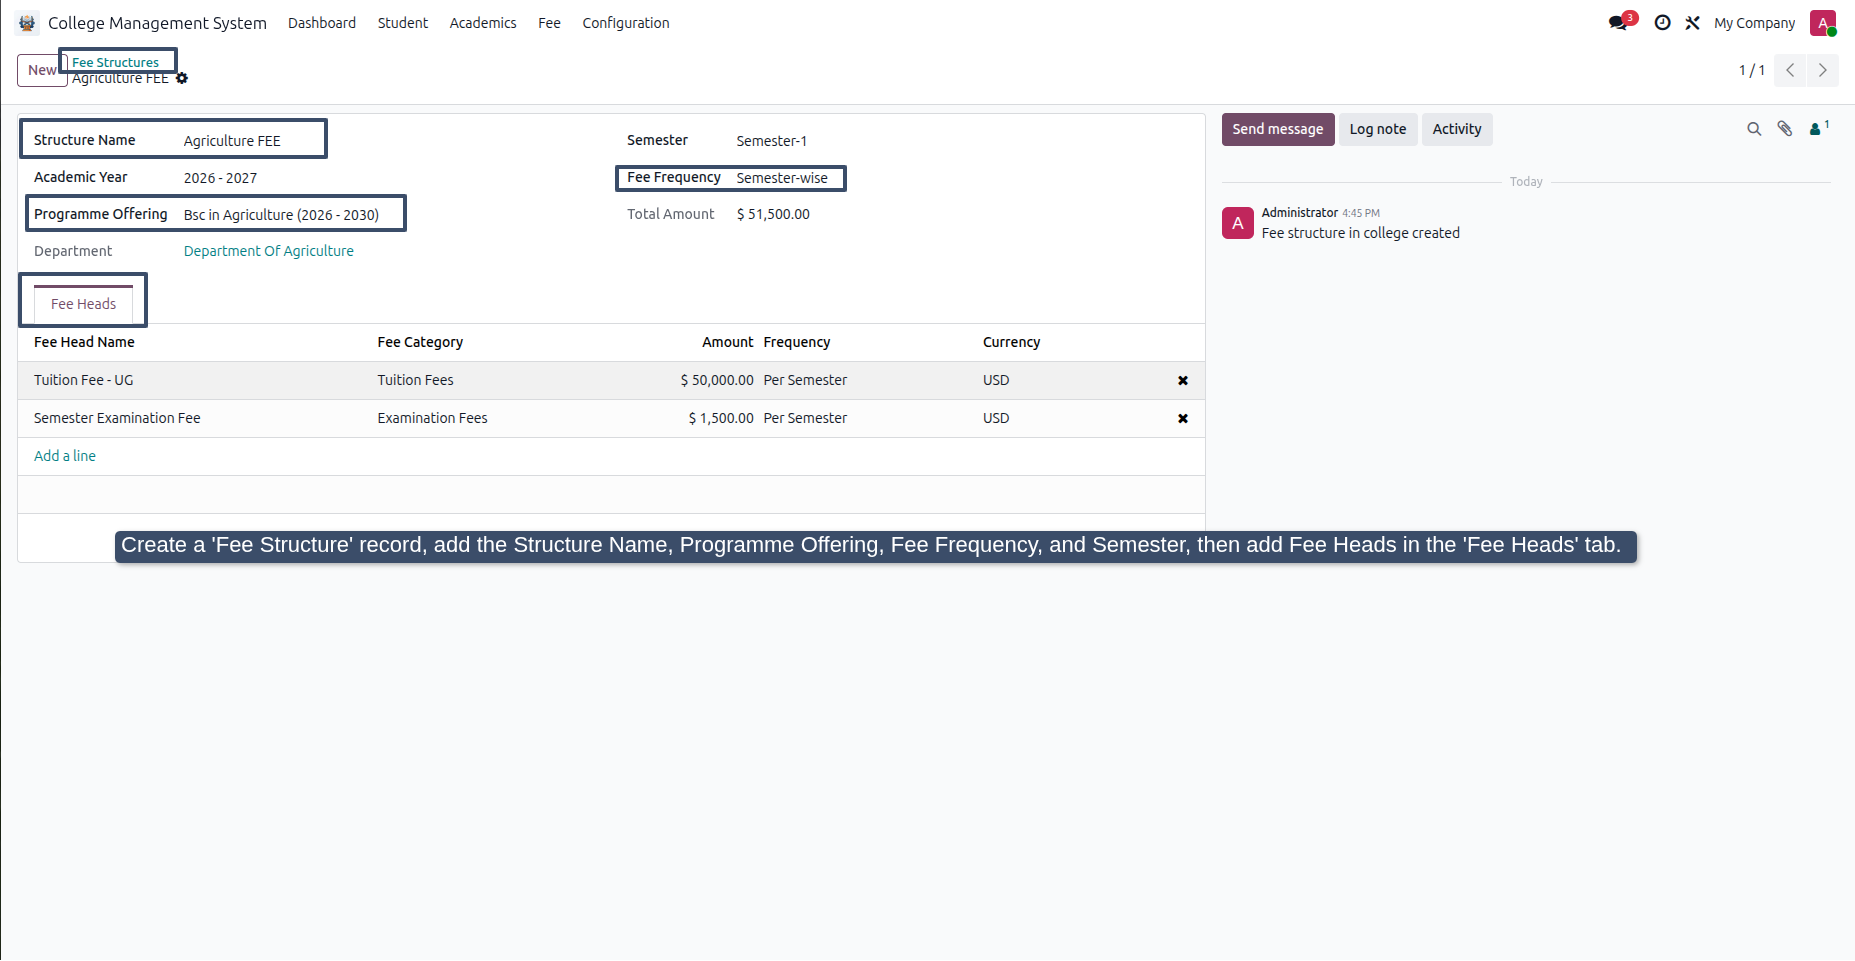Image resolution: width=1855 pixels, height=961 pixels.
Task: Open the Fee Structures breadcrumb link
Action: point(115,62)
